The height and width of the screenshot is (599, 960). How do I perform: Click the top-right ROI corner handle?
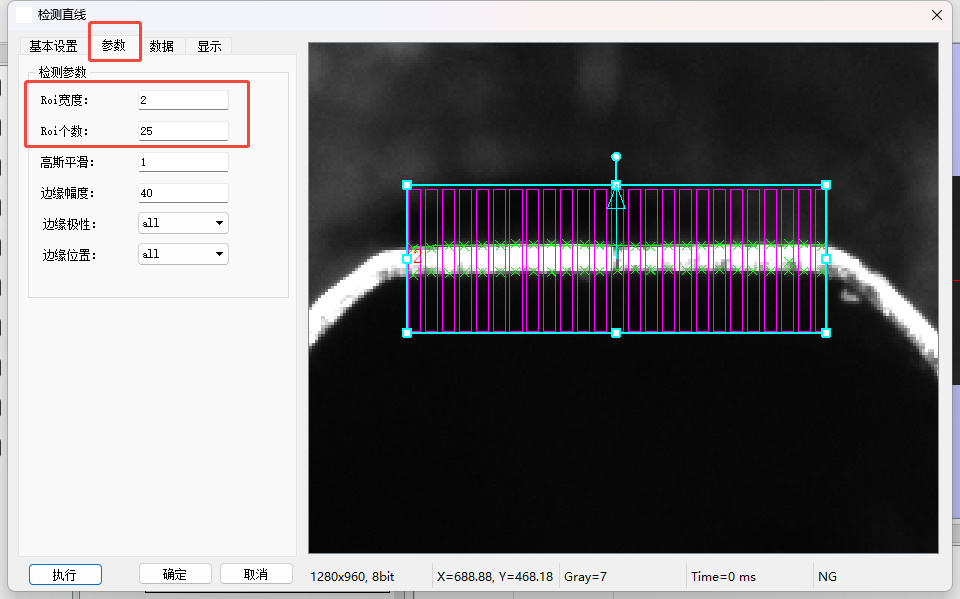(826, 185)
